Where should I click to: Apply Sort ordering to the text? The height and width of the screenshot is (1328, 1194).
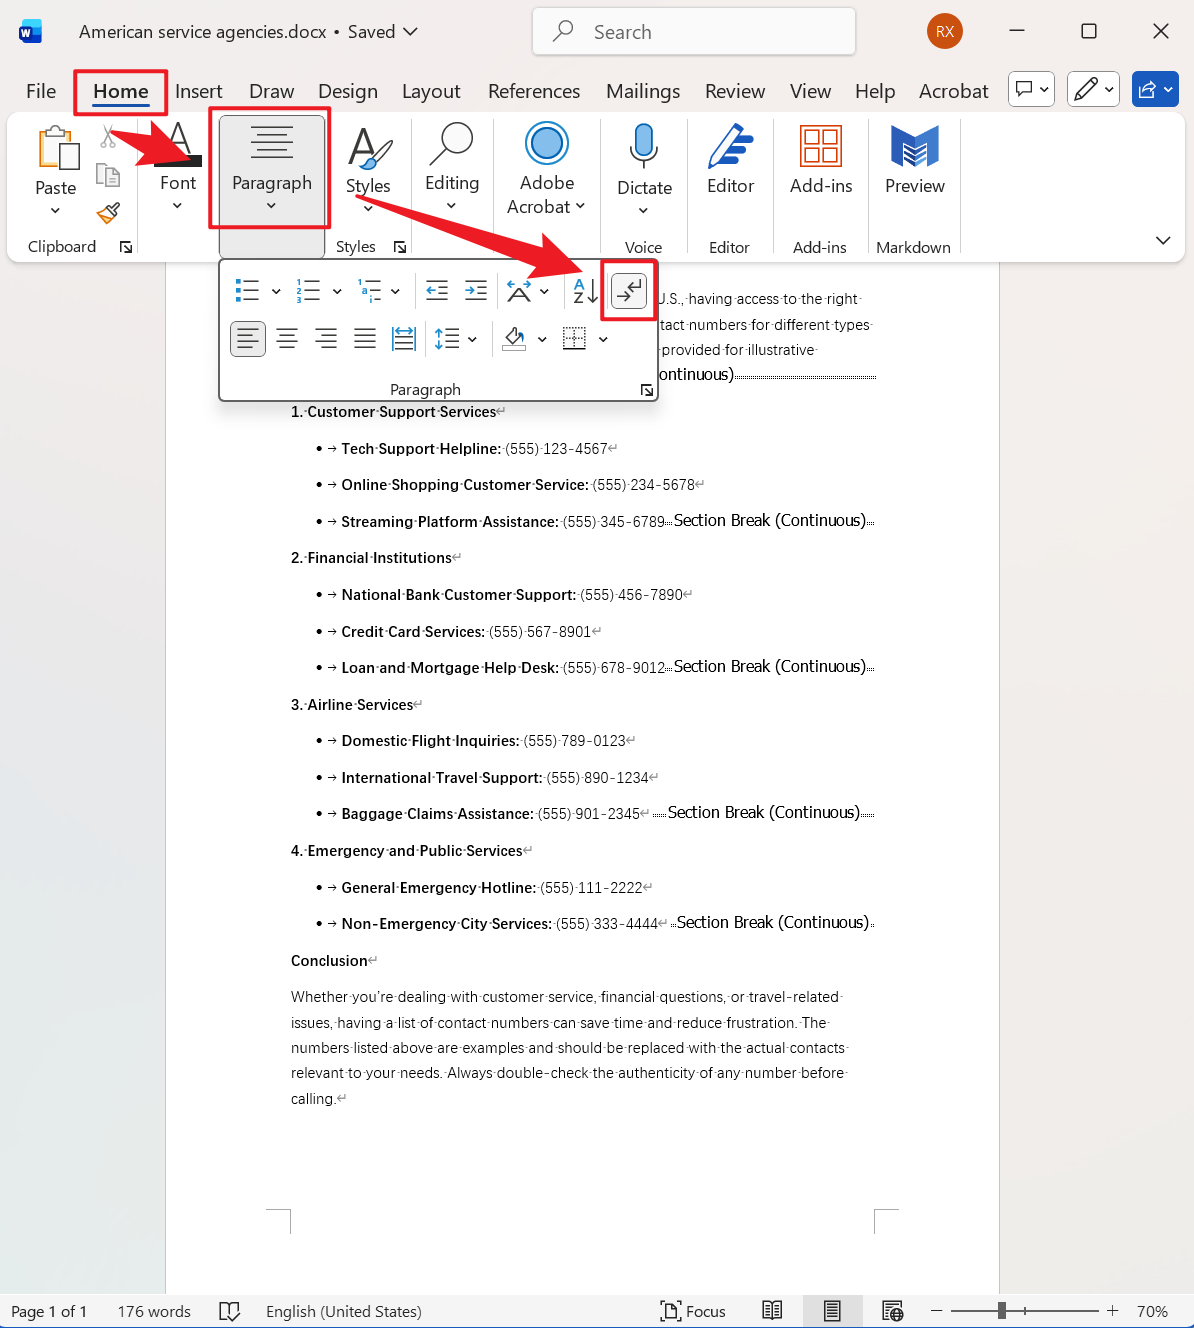583,289
